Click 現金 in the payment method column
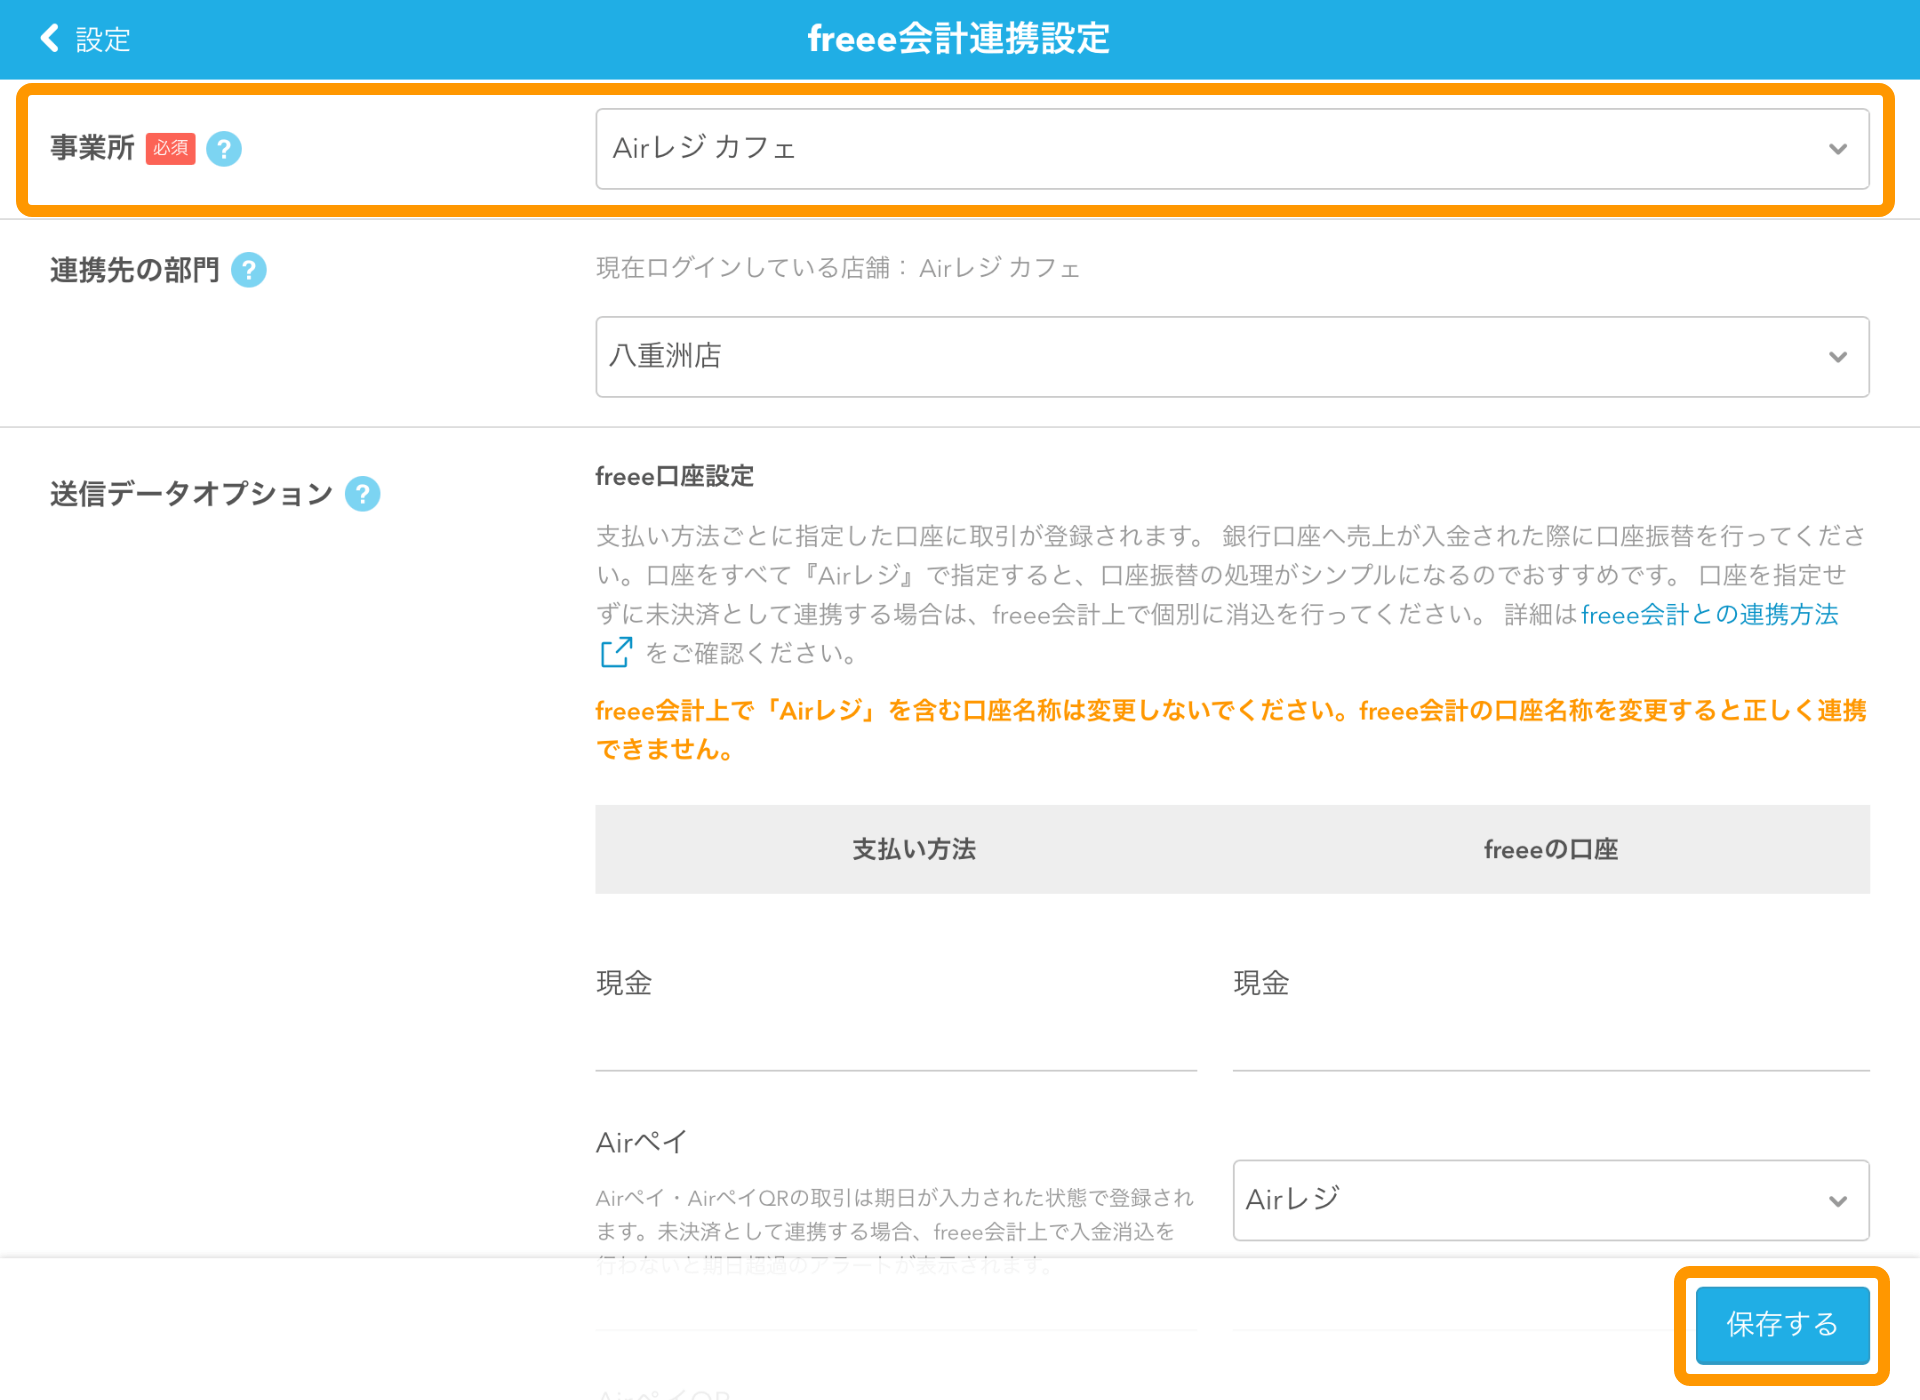The width and height of the screenshot is (1920, 1400). click(x=624, y=983)
